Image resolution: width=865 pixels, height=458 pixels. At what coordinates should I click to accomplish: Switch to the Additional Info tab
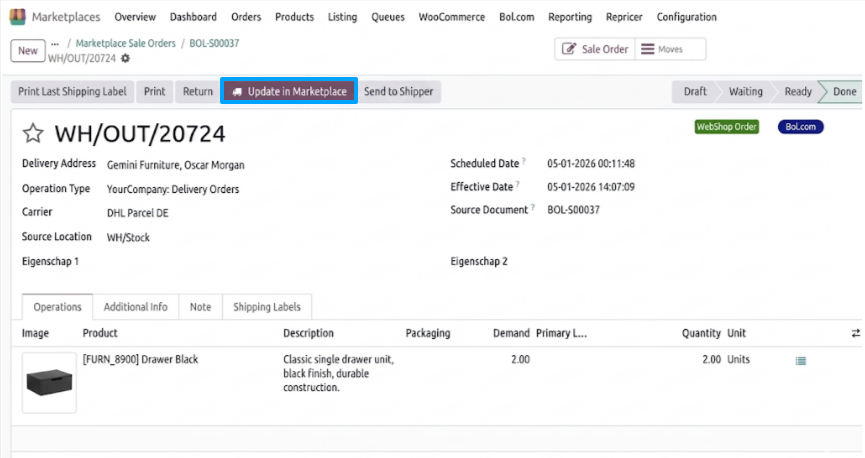136,307
